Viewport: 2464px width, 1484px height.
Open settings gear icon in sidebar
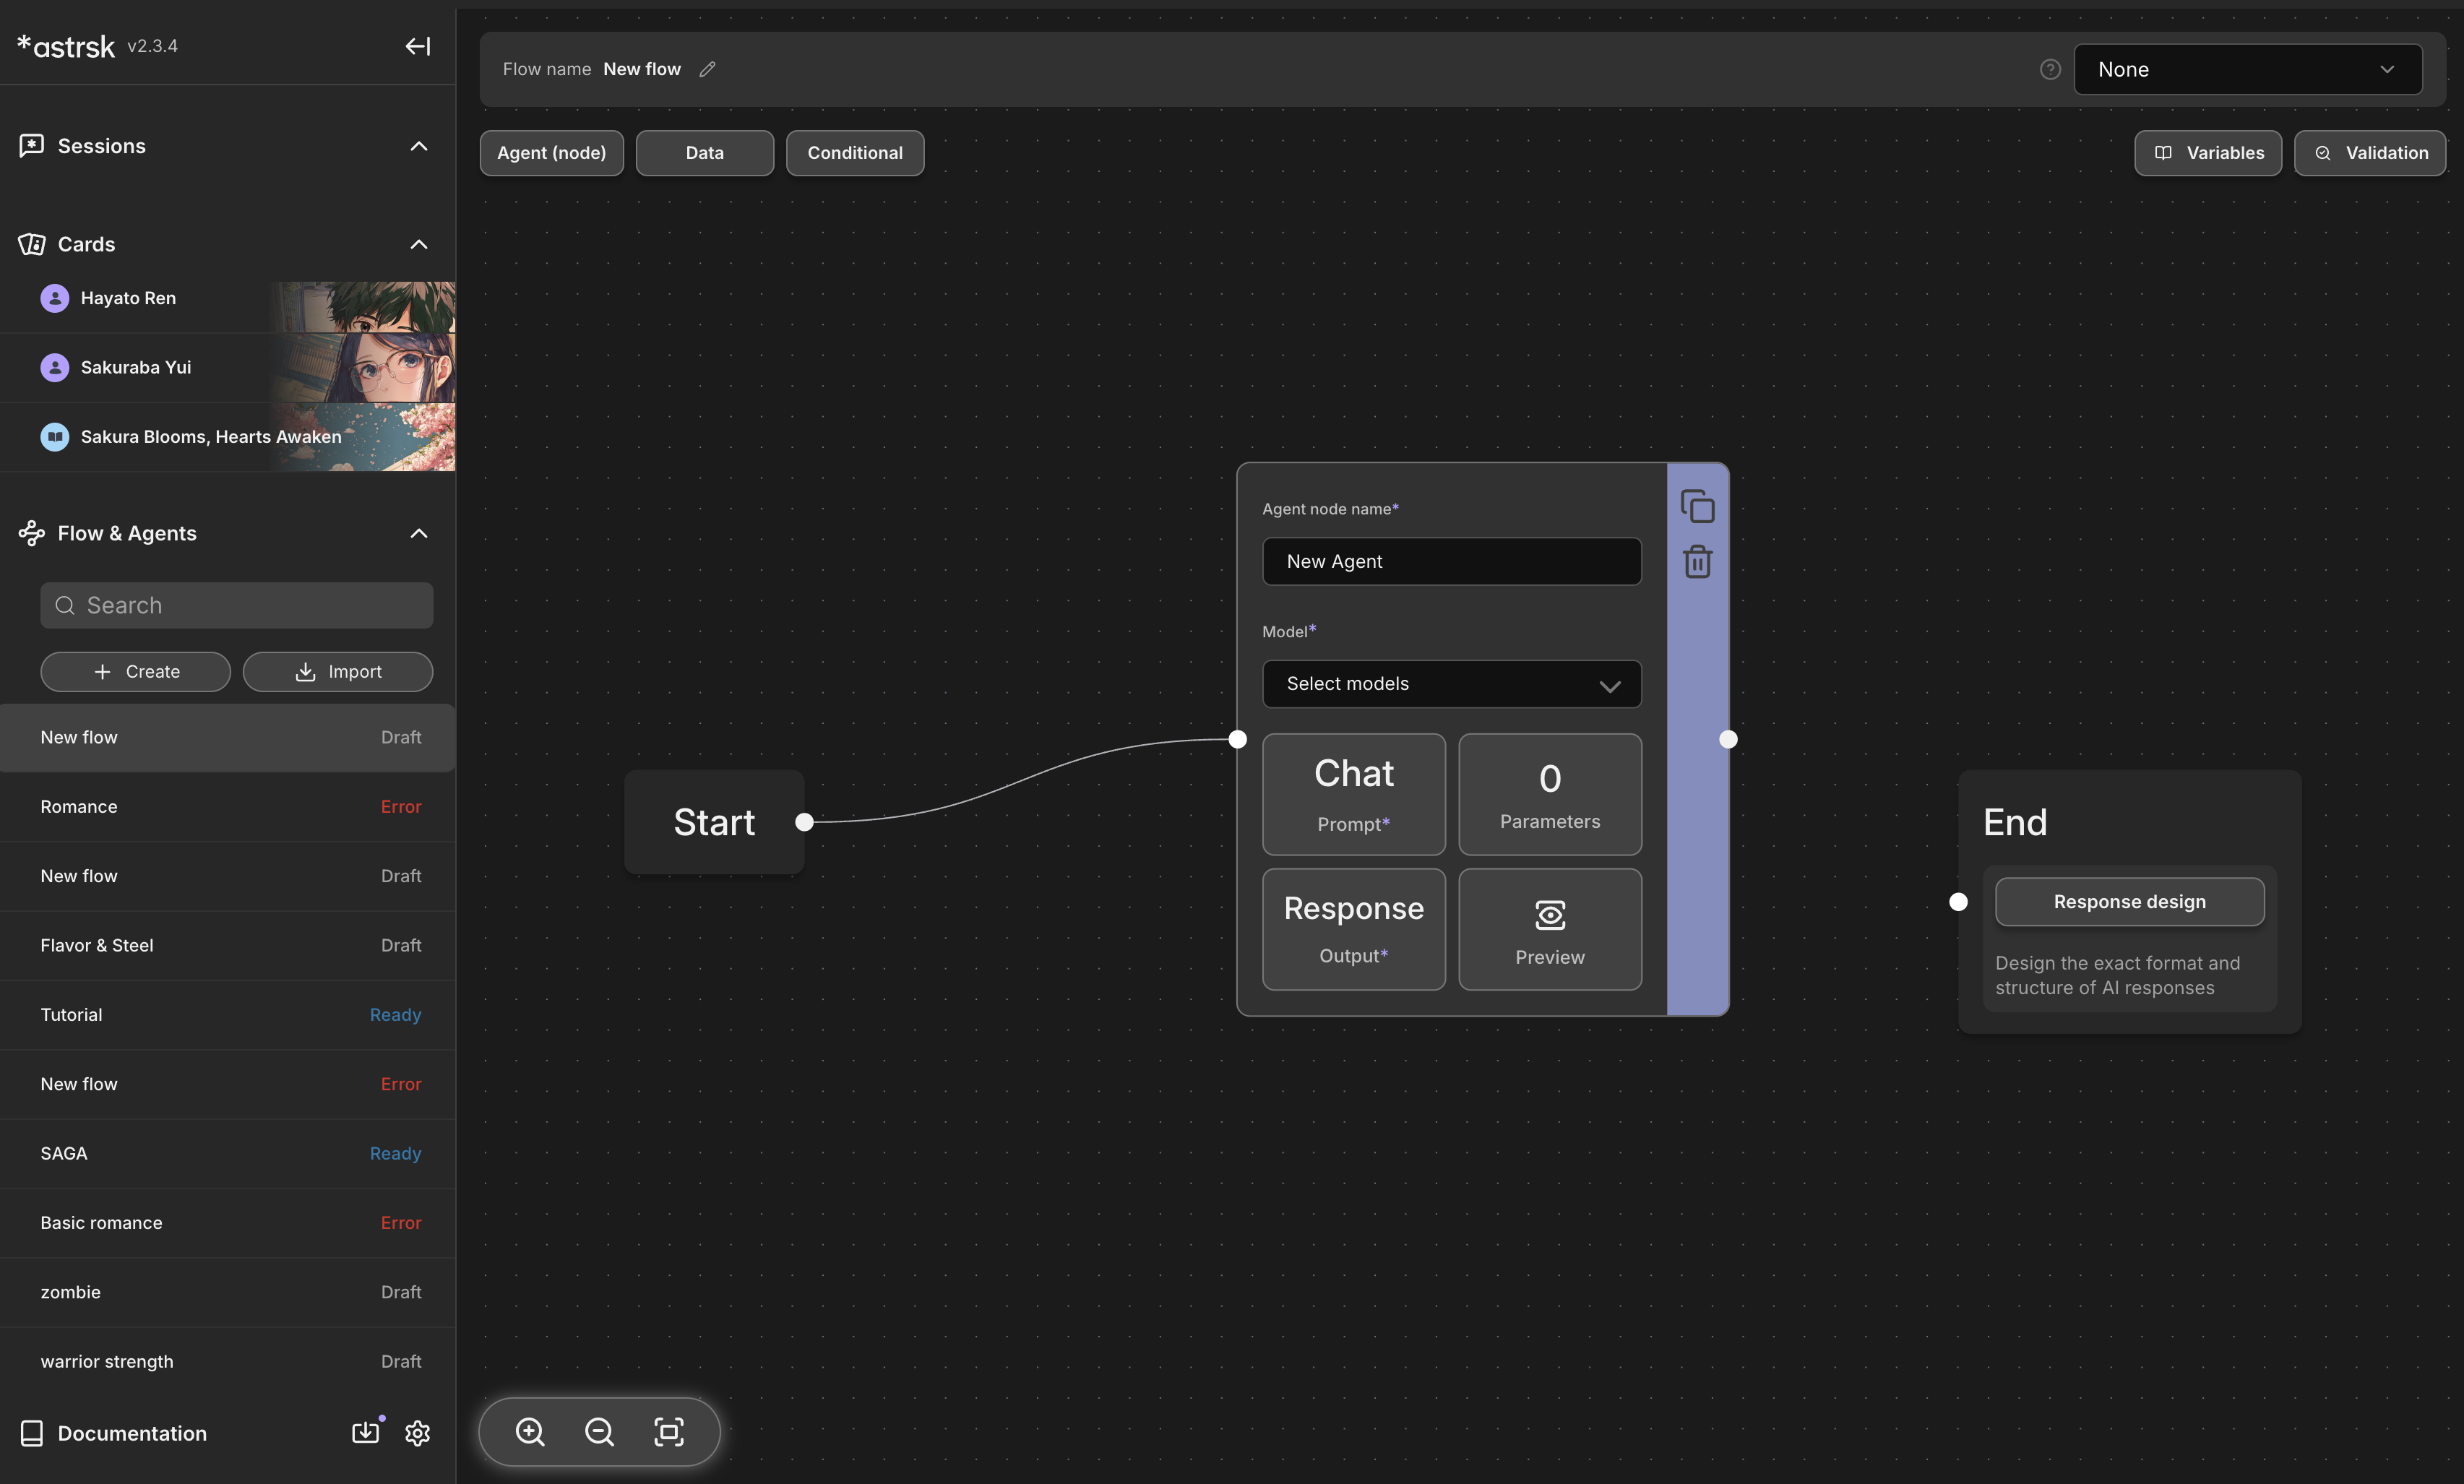417,1433
